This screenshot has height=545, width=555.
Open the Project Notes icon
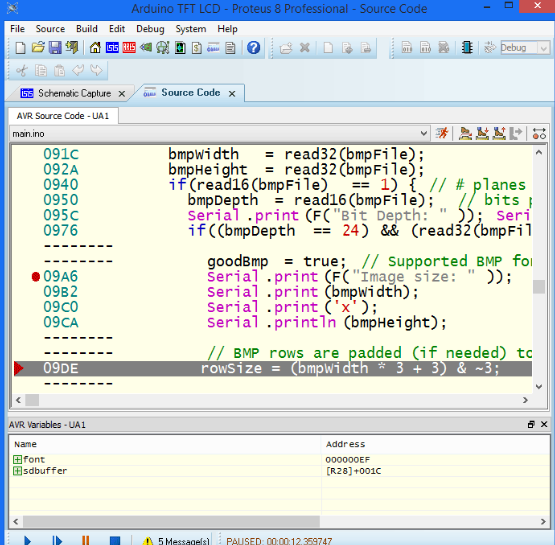coord(230,47)
